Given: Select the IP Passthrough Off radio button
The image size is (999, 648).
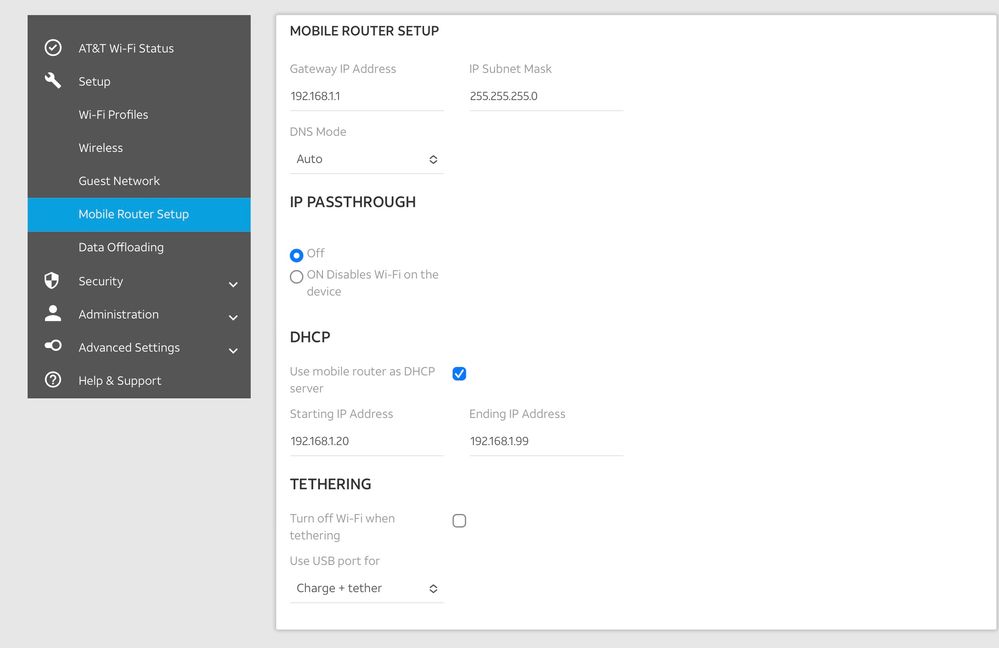Looking at the screenshot, I should pyautogui.click(x=296, y=255).
